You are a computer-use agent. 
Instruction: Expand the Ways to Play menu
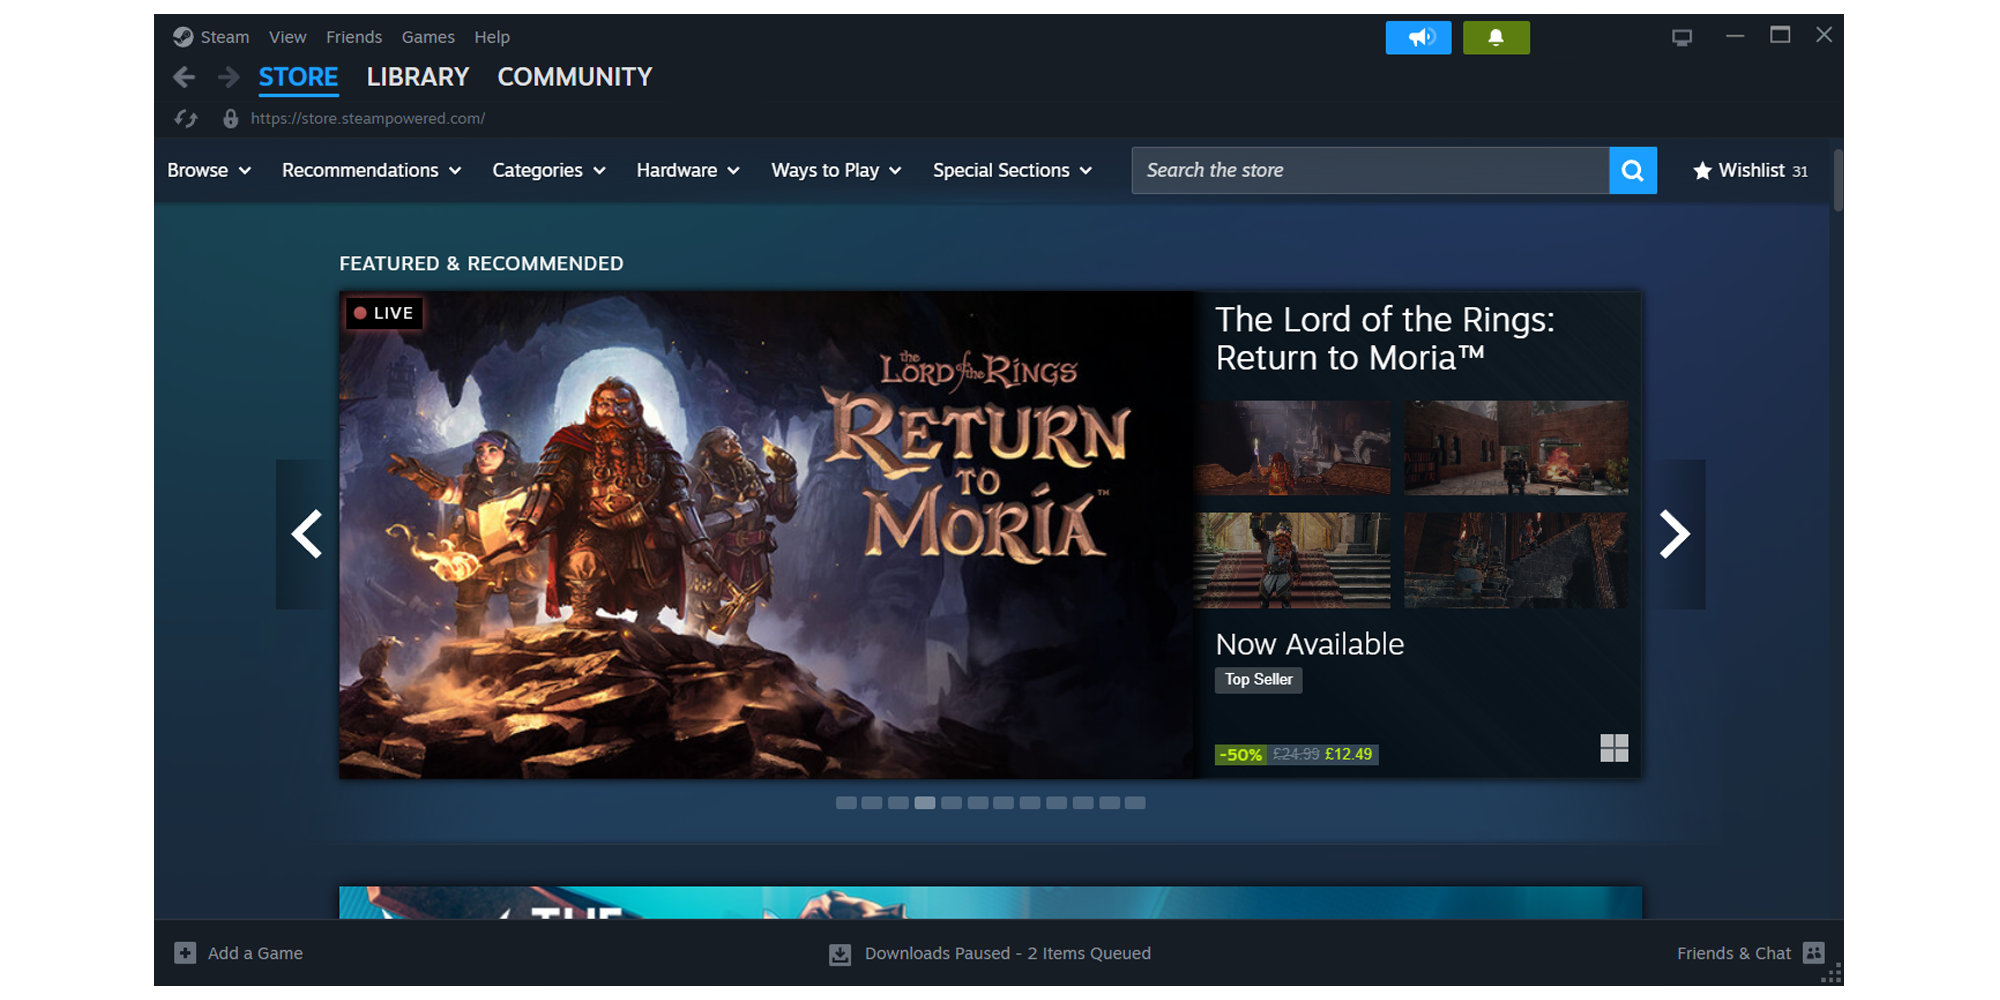click(x=836, y=170)
